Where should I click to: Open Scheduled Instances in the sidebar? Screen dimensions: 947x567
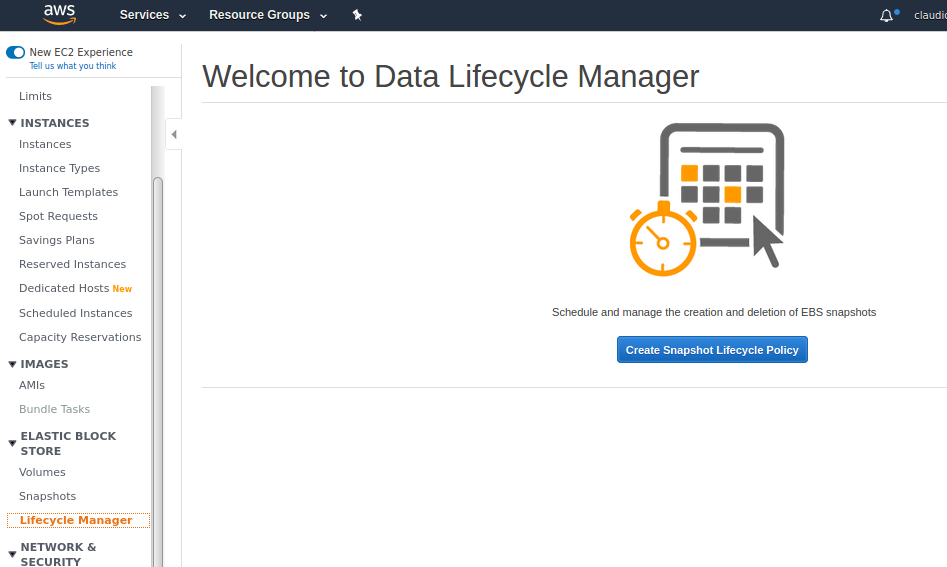[75, 313]
